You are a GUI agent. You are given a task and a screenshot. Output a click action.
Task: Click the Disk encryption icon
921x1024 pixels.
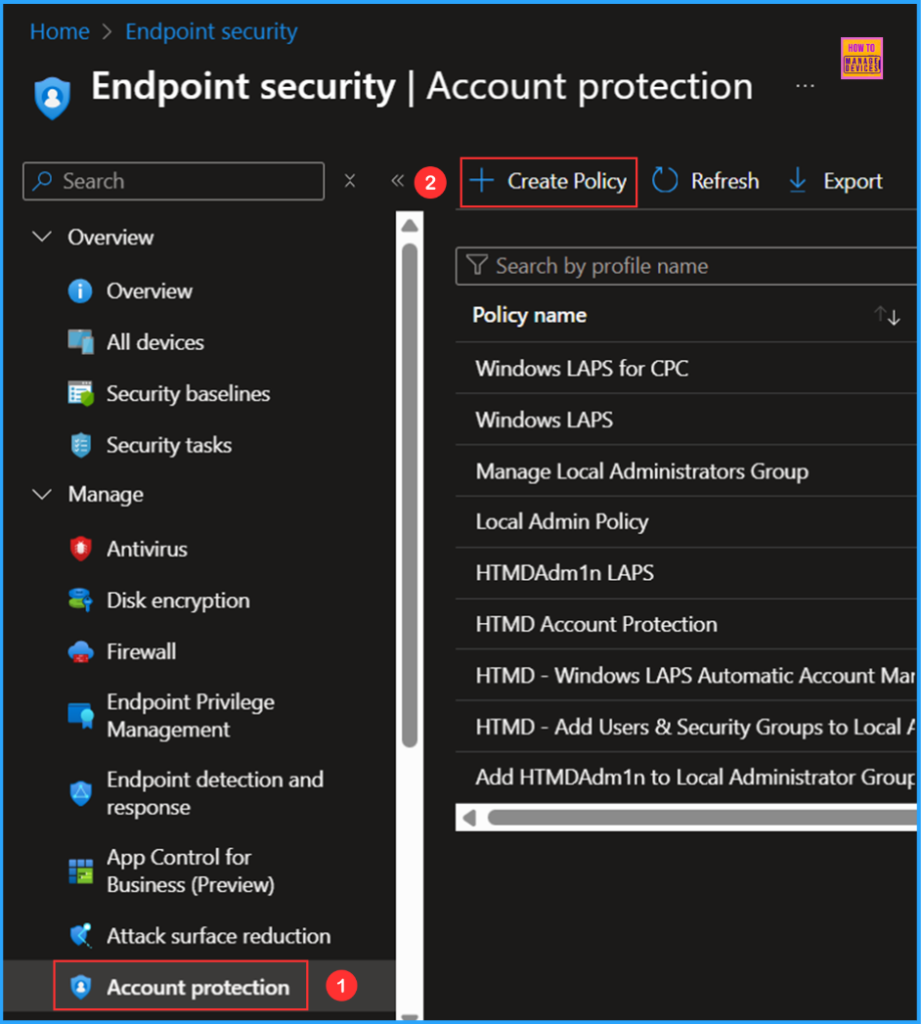pos(80,600)
